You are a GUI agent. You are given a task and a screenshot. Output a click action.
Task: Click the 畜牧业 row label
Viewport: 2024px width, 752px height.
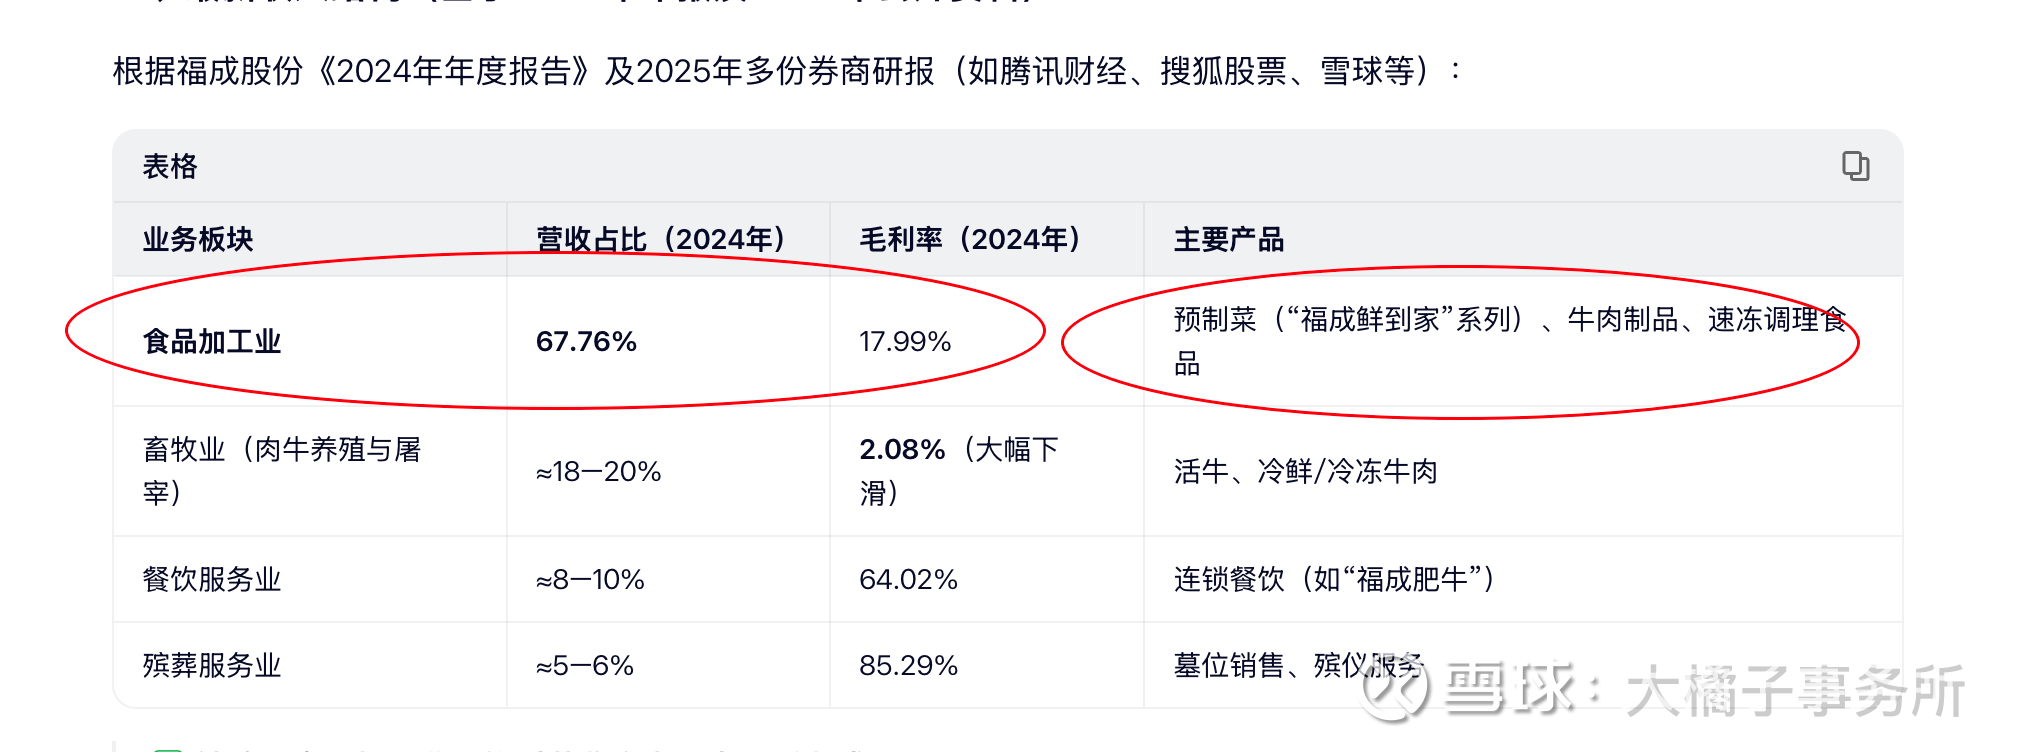pos(281,471)
